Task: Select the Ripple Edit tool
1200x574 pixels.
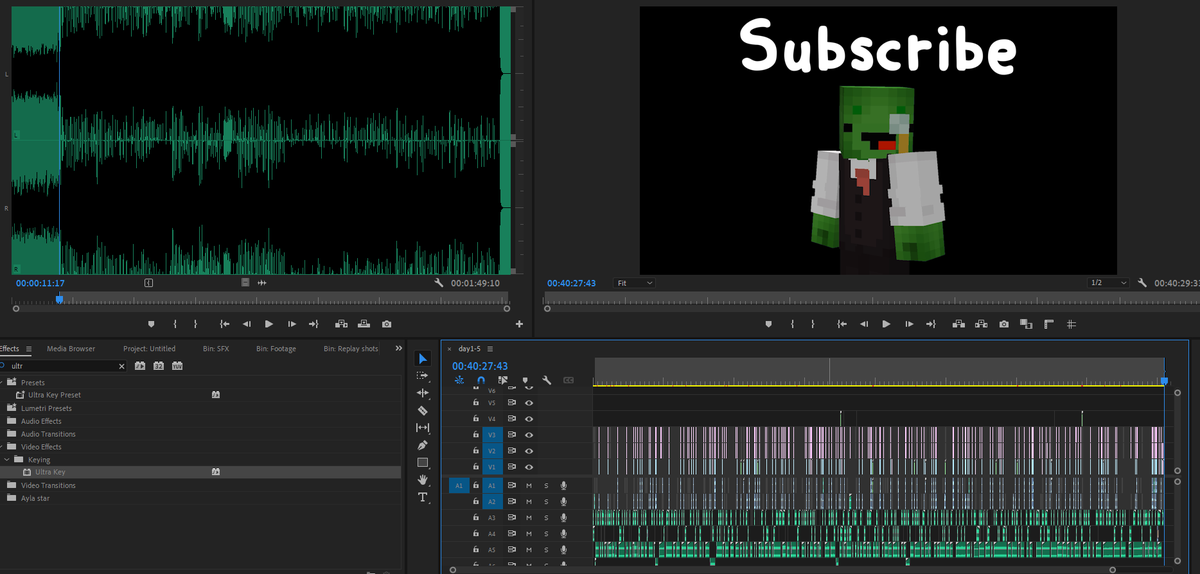Action: coord(422,393)
